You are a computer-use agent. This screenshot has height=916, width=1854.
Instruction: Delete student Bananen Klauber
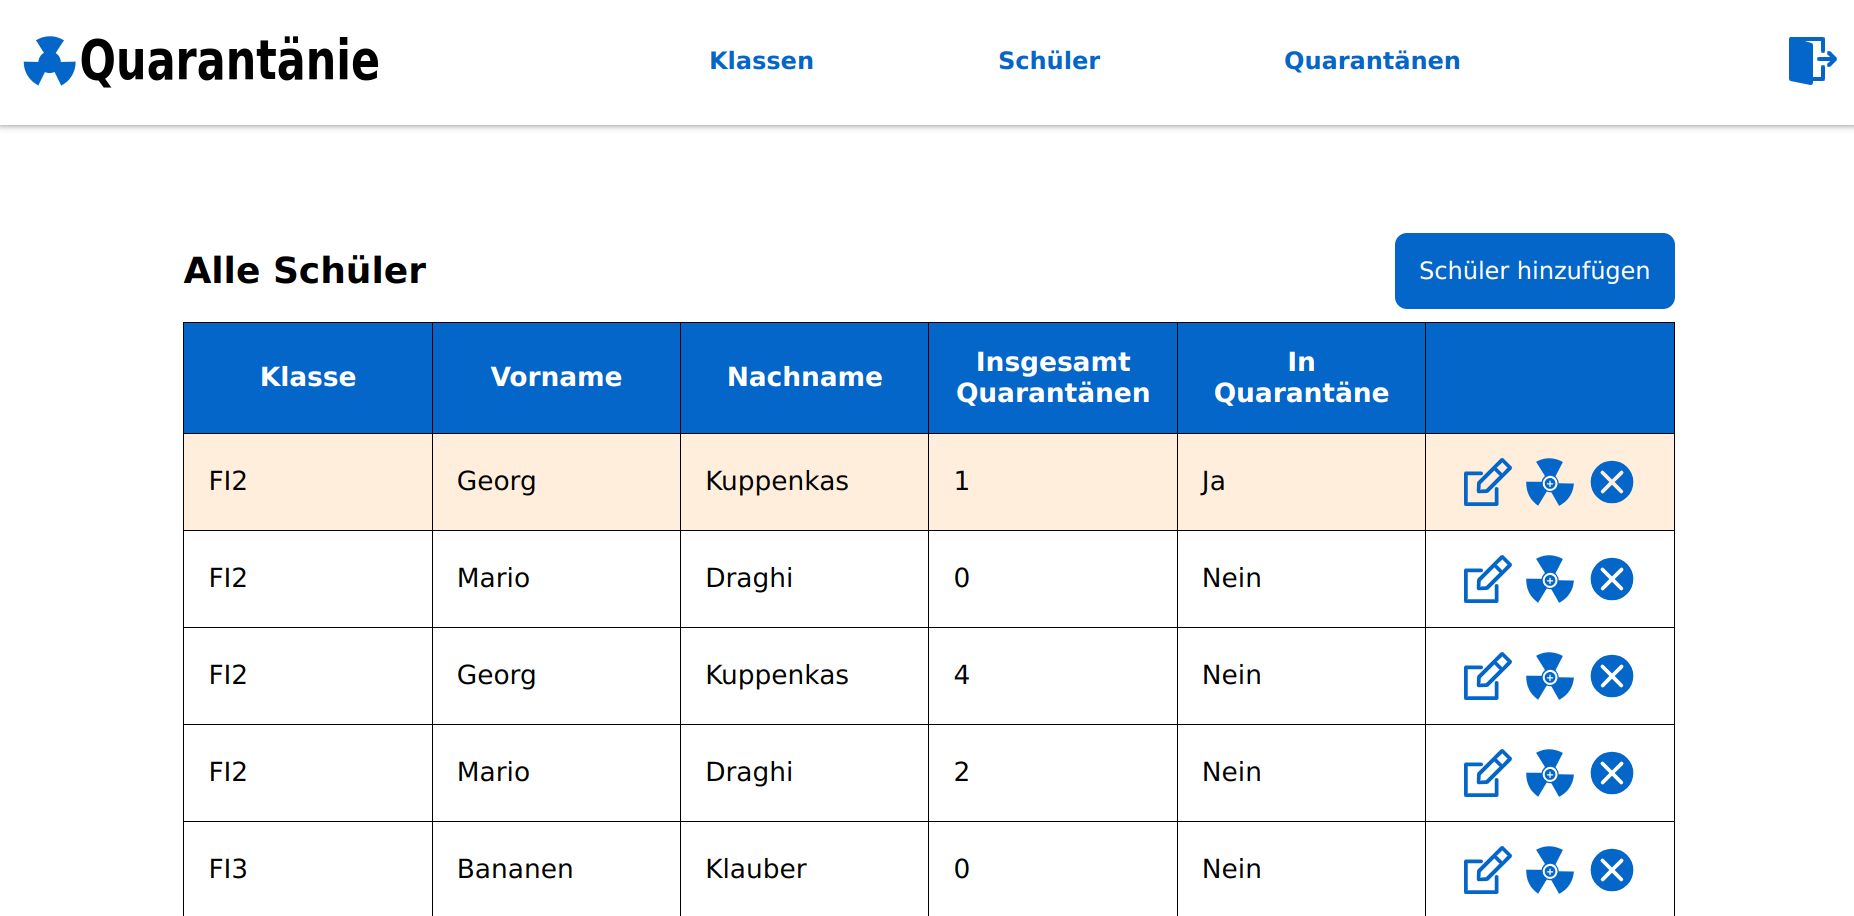tap(1611, 870)
